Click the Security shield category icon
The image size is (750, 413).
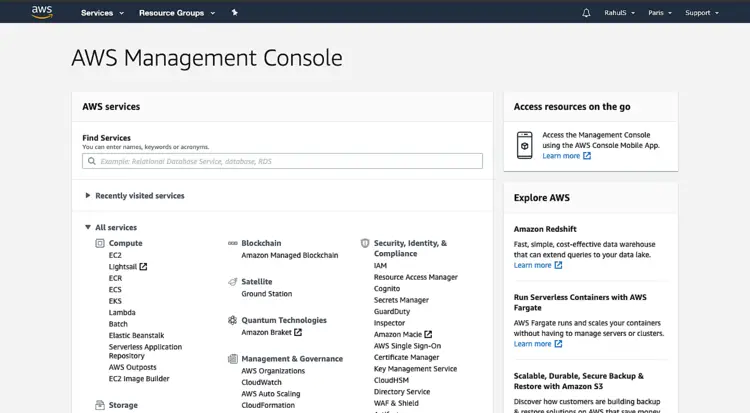pos(365,243)
